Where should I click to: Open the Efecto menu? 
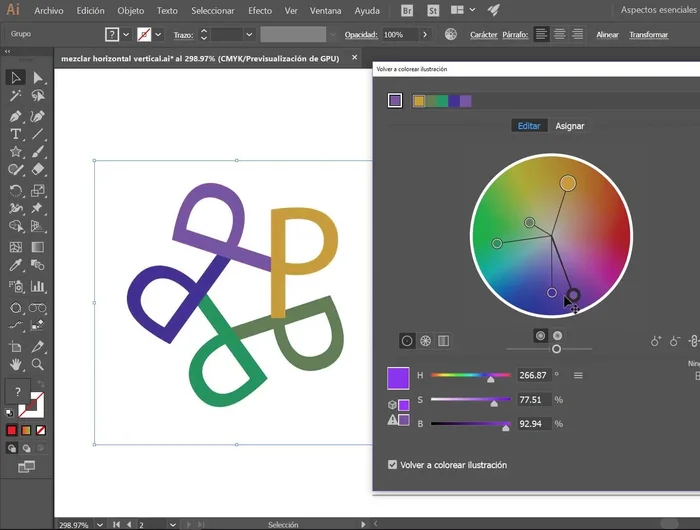pyautogui.click(x=259, y=11)
